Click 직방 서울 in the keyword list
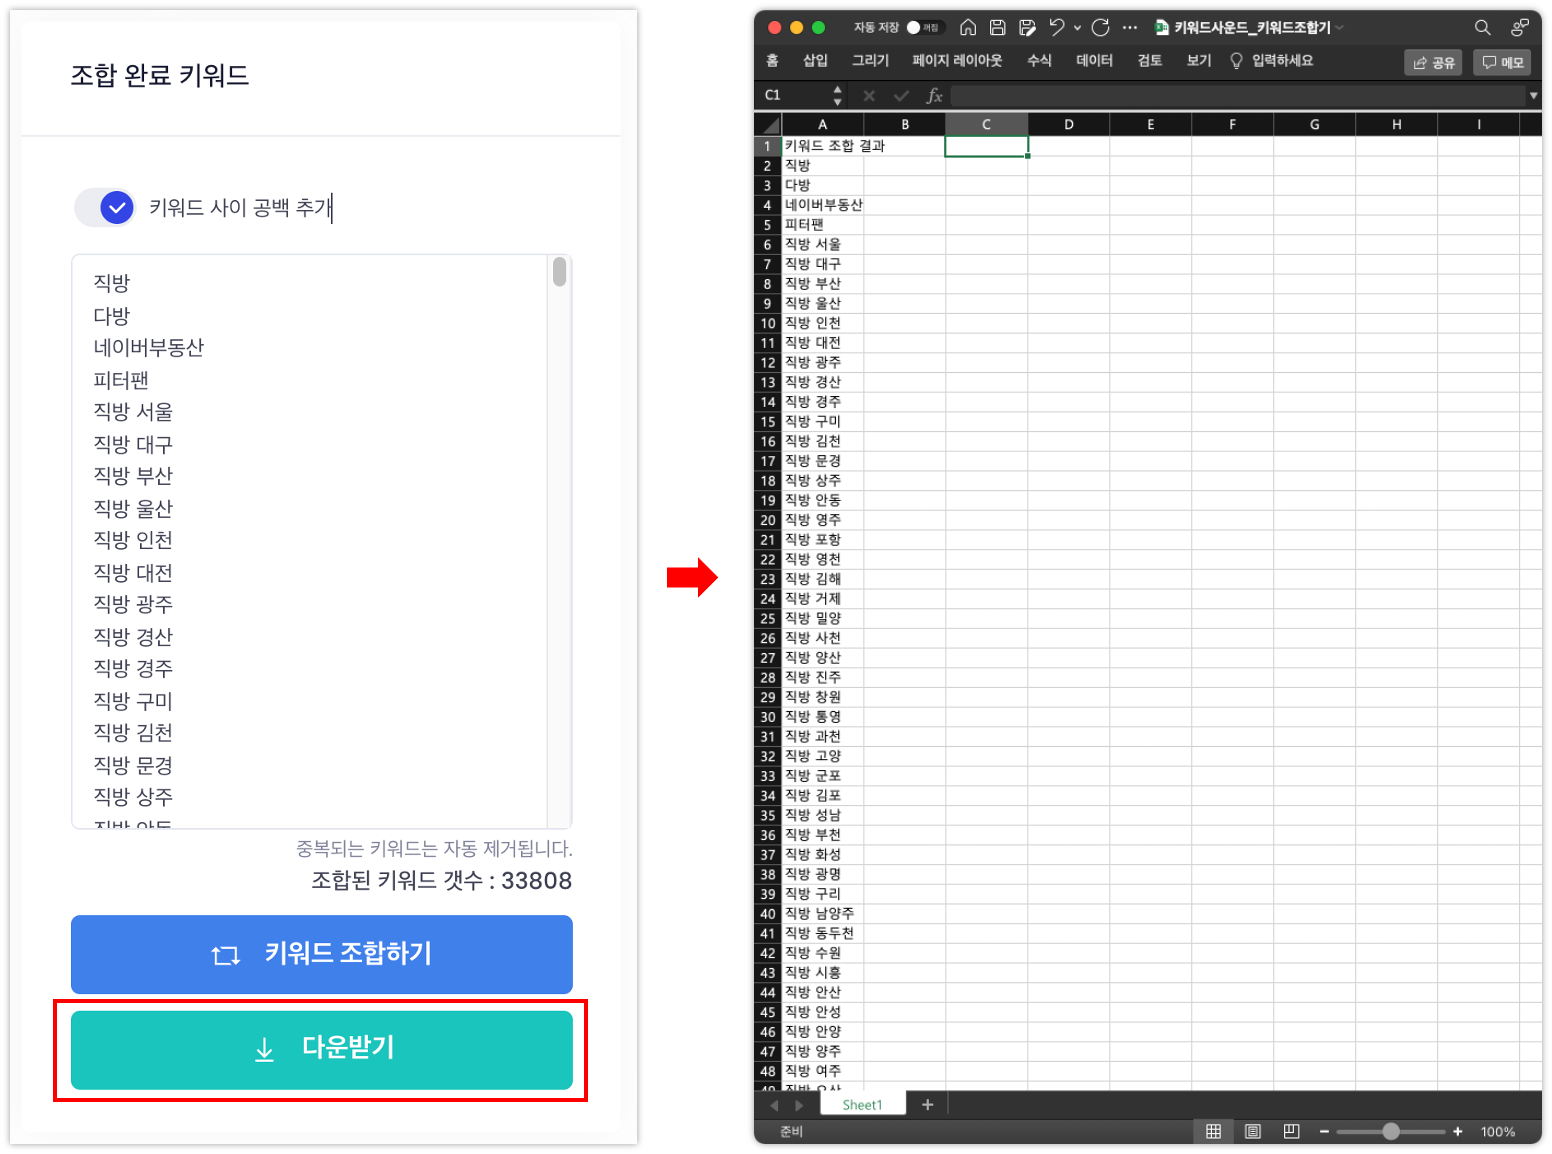Screen dimensions: 1552x1154 tap(133, 412)
